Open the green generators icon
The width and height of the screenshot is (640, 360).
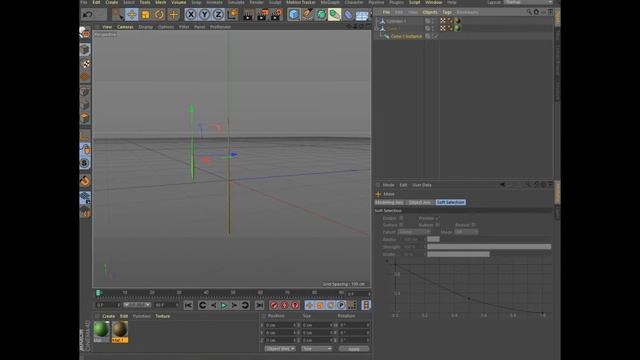(x=321, y=15)
